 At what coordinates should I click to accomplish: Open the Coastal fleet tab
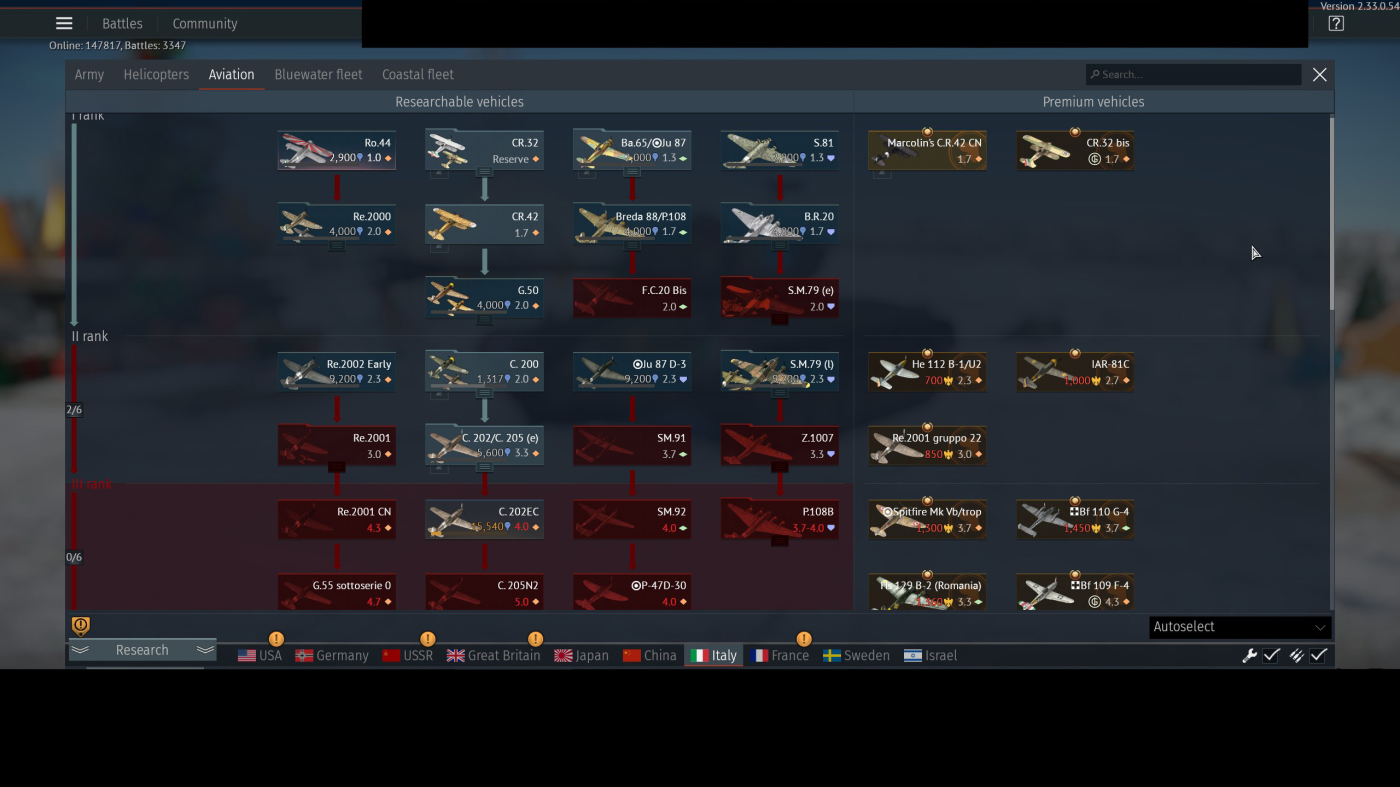[x=418, y=75]
